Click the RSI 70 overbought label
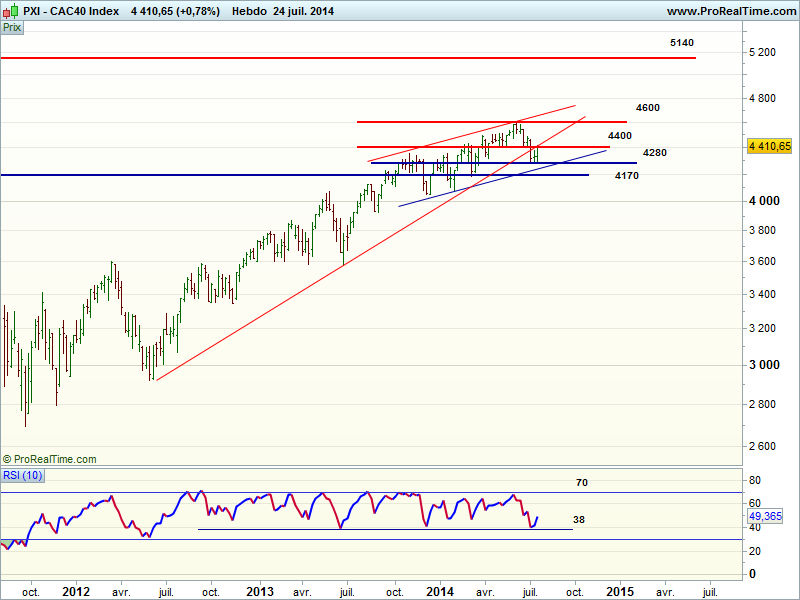This screenshot has height=600, width=800. (x=581, y=482)
